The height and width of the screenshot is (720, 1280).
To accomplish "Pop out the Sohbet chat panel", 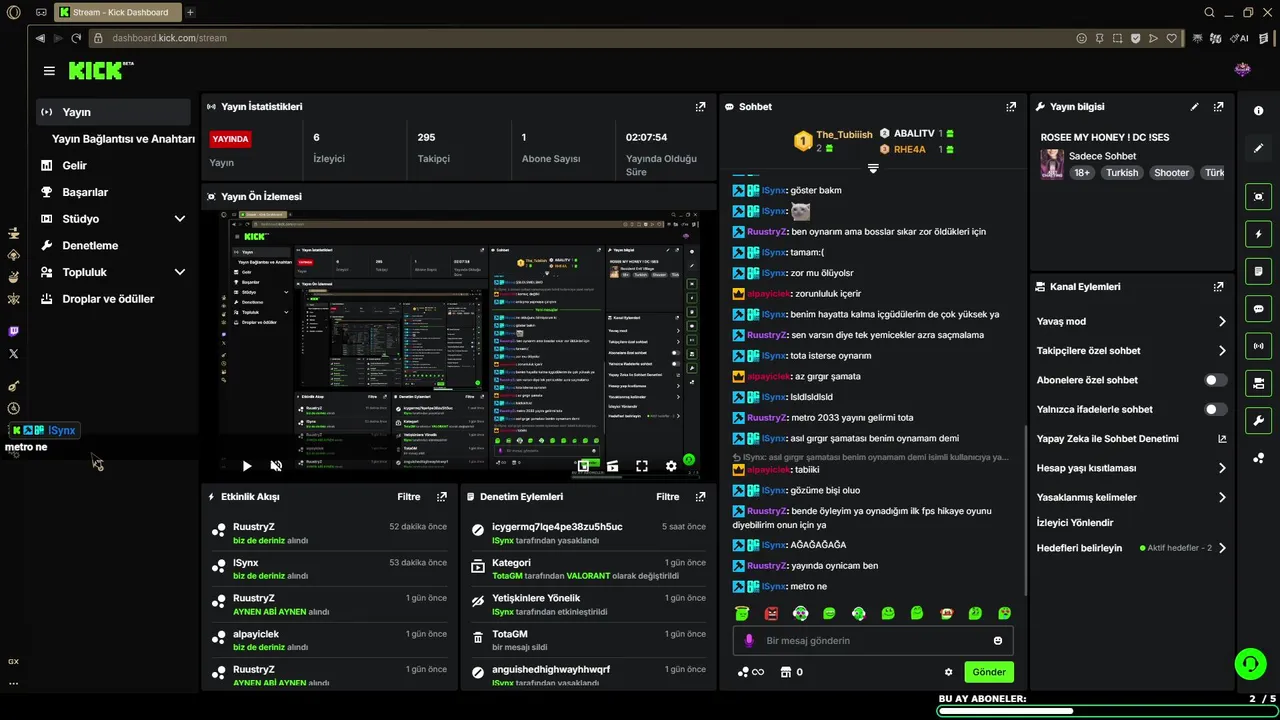I will click(1011, 107).
